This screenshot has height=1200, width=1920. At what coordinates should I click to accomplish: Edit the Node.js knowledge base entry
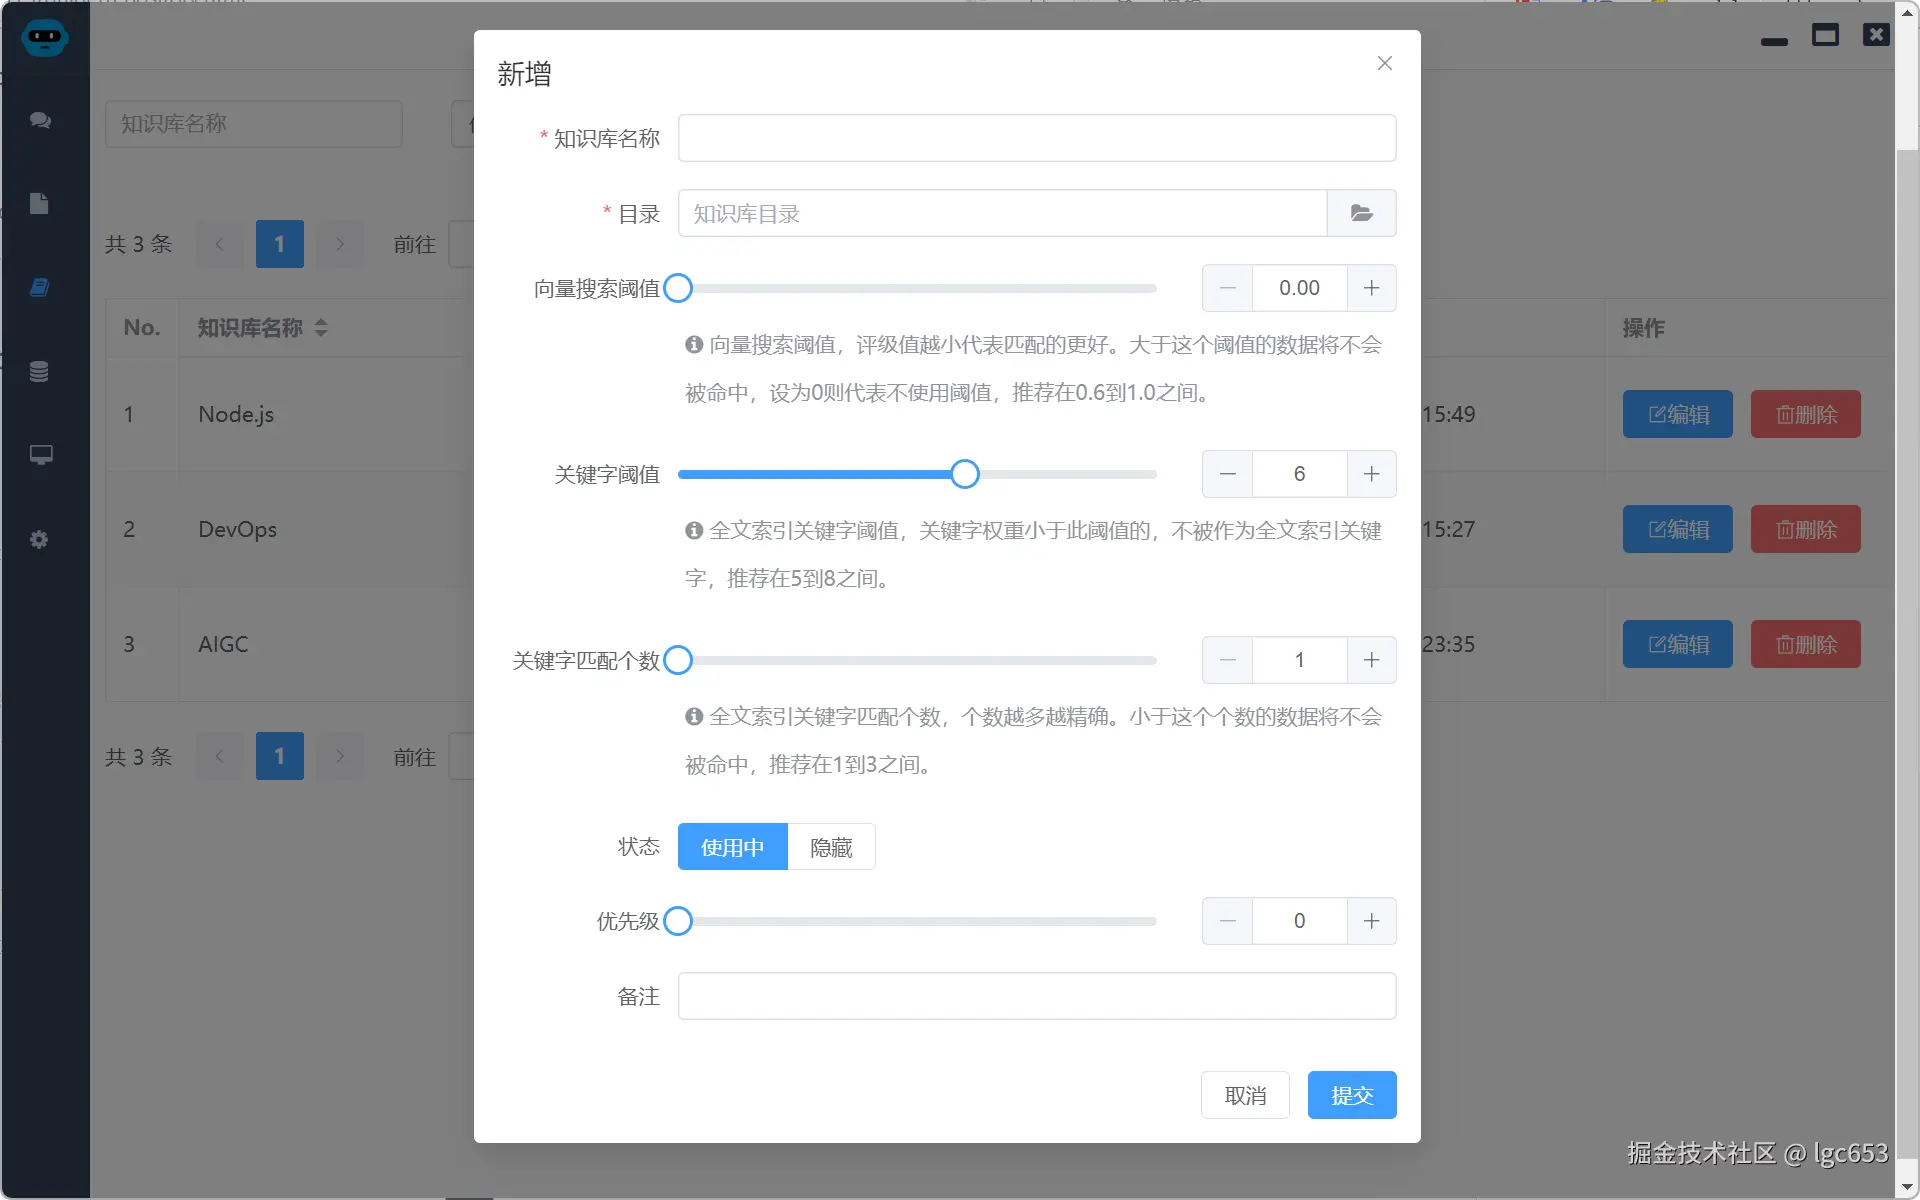tap(1677, 414)
